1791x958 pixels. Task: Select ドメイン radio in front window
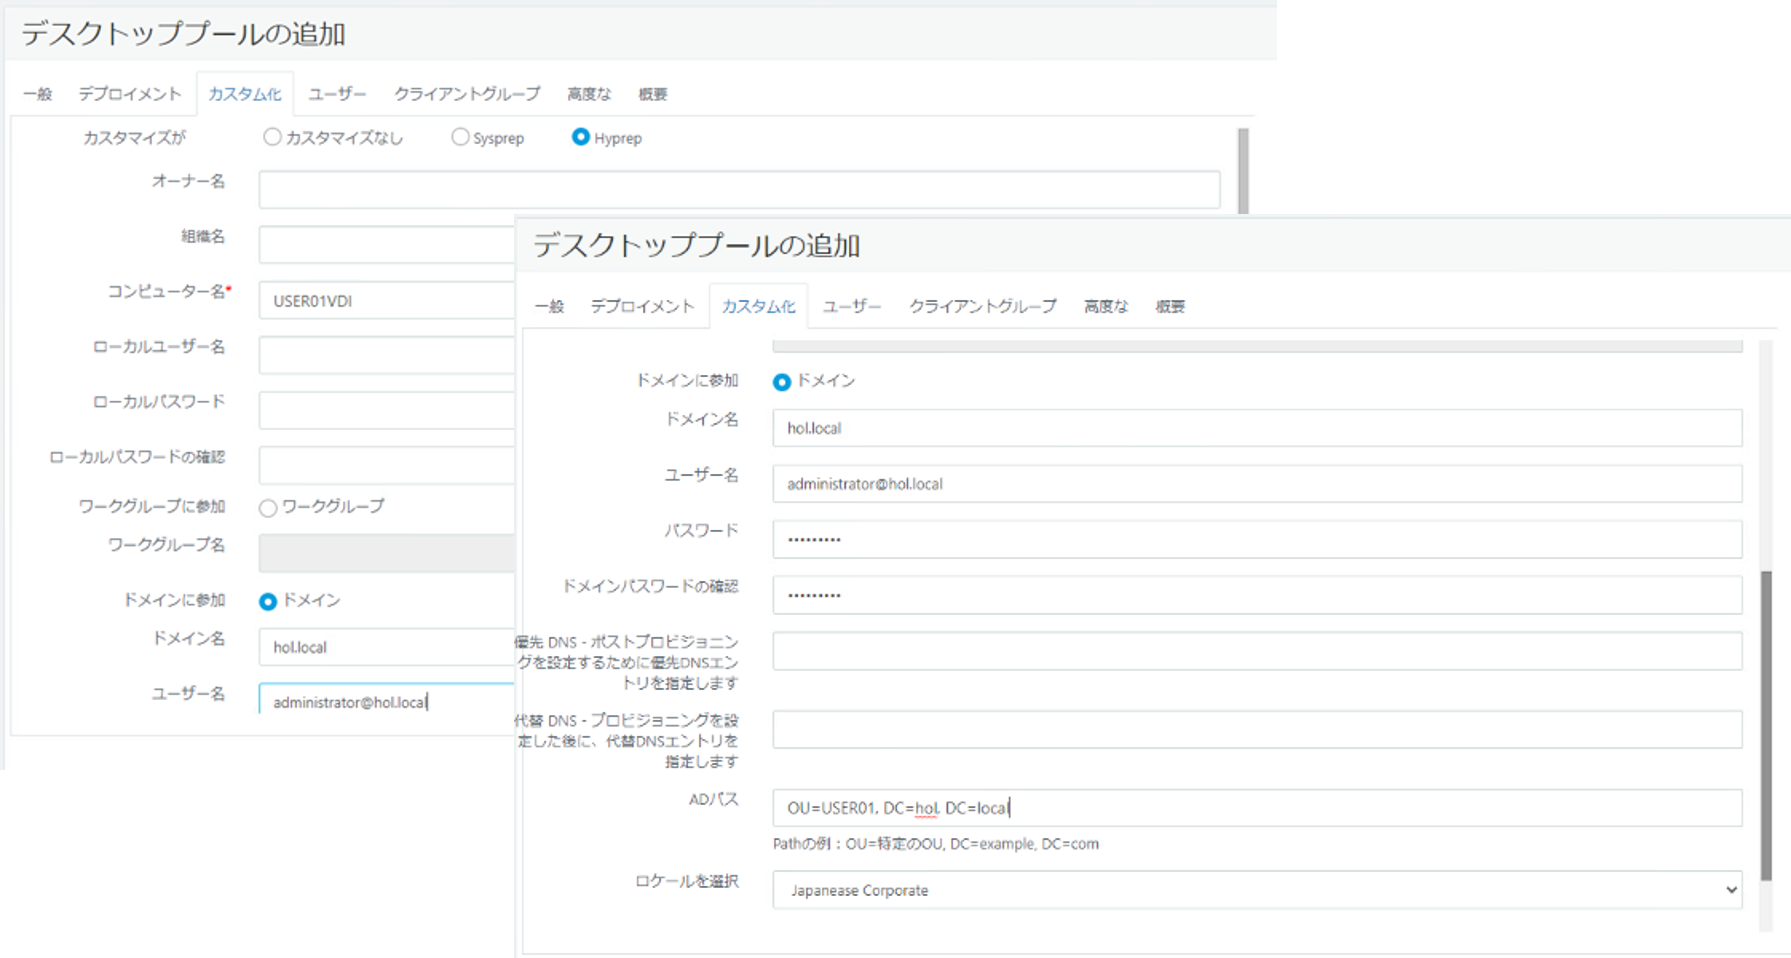coord(782,382)
